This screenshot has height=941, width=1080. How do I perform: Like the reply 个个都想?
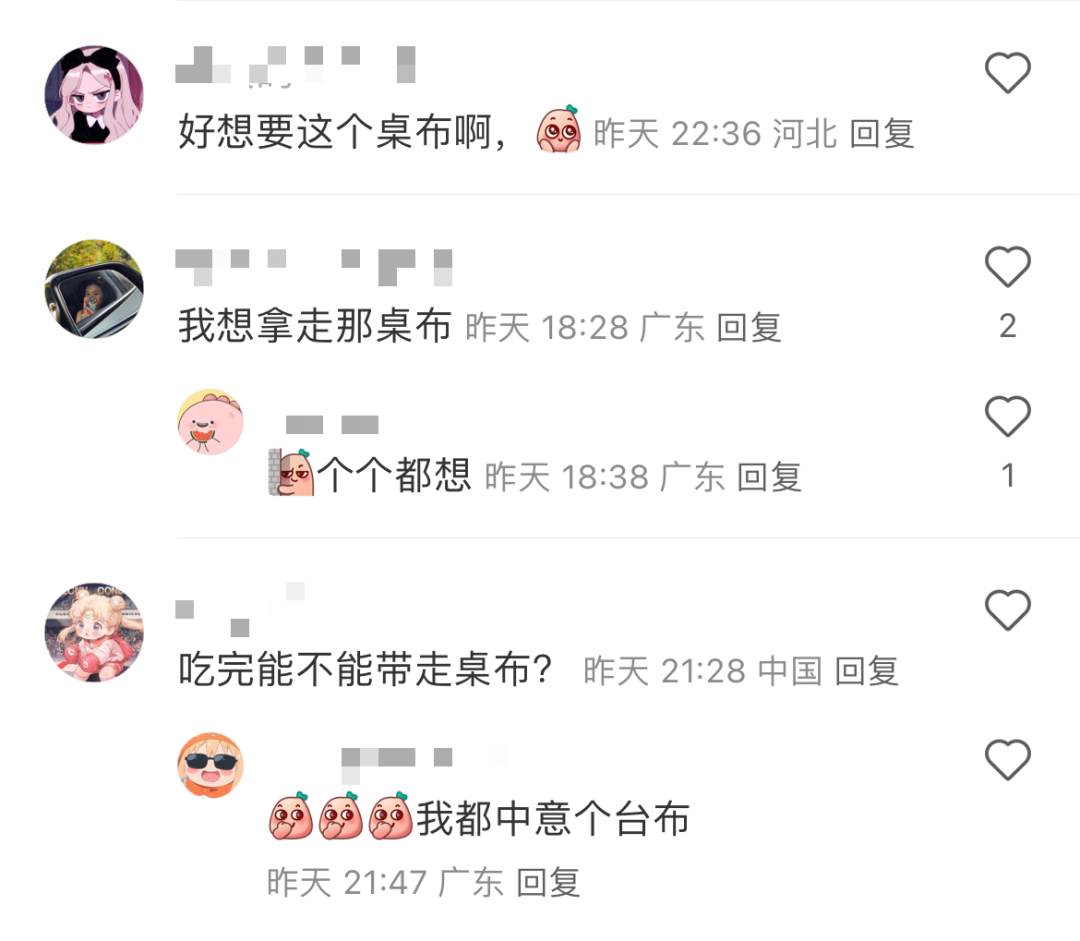click(x=1008, y=416)
